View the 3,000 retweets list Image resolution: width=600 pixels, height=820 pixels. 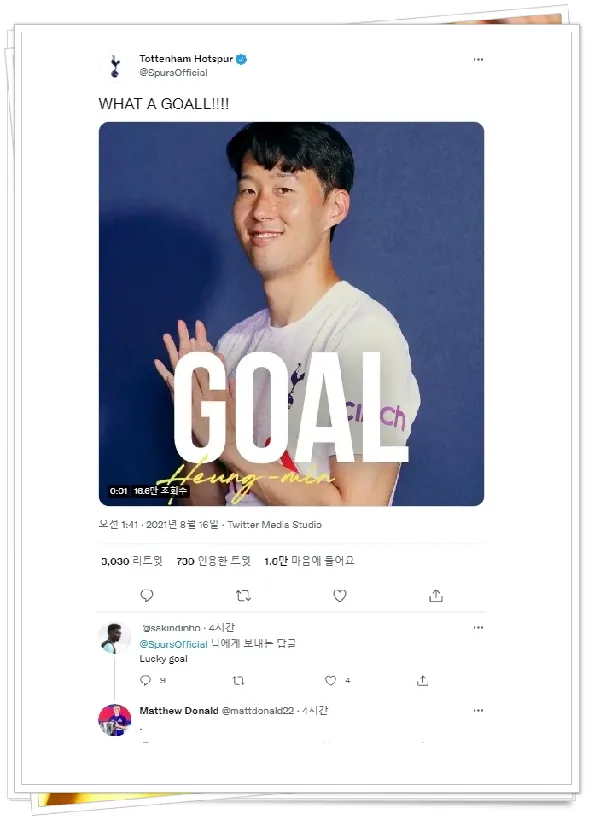(x=131, y=561)
